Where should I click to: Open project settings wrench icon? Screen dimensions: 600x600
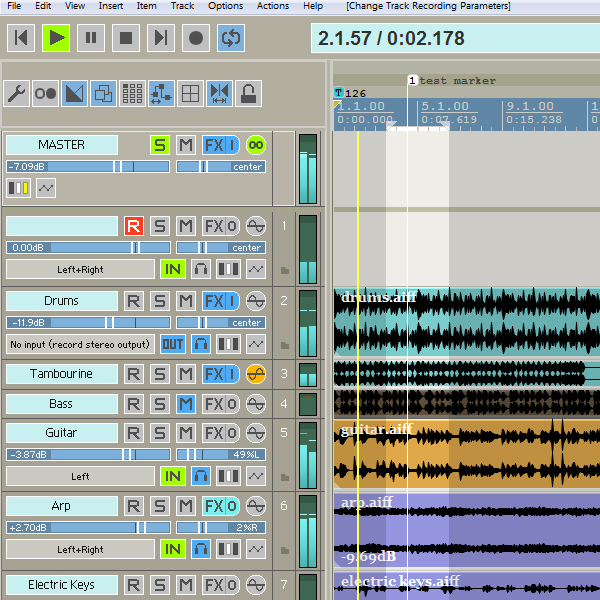[17, 94]
